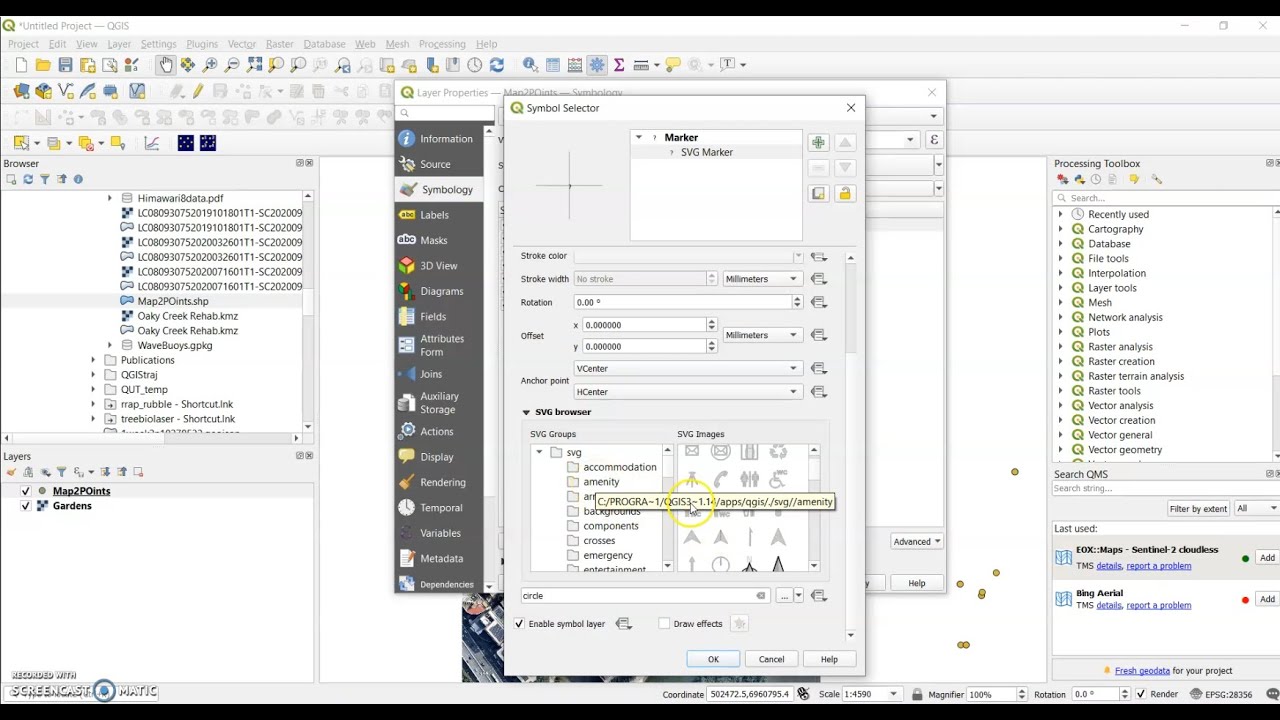Toggle the Draw effects checkbox
1280x720 pixels.
664,624
